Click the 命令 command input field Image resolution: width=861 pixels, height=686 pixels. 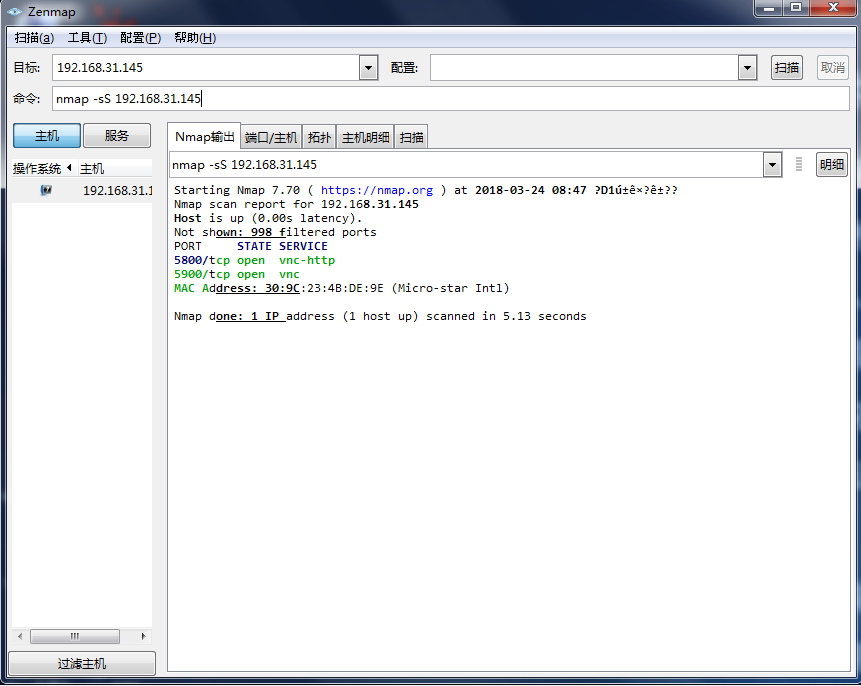coord(451,98)
